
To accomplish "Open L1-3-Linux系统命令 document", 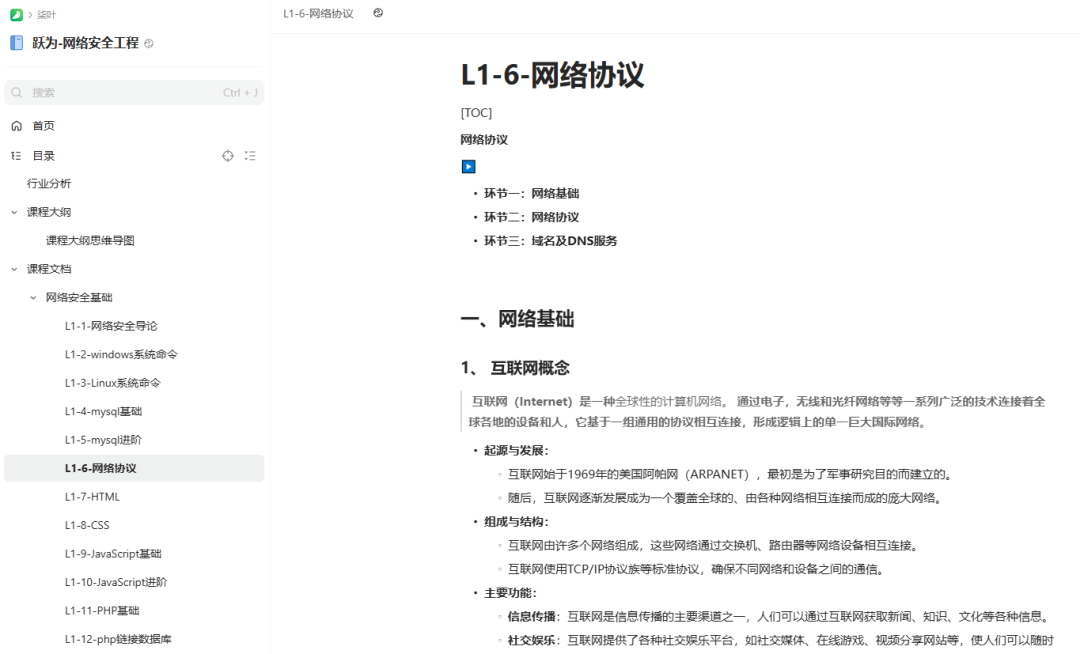I will pos(112,383).
